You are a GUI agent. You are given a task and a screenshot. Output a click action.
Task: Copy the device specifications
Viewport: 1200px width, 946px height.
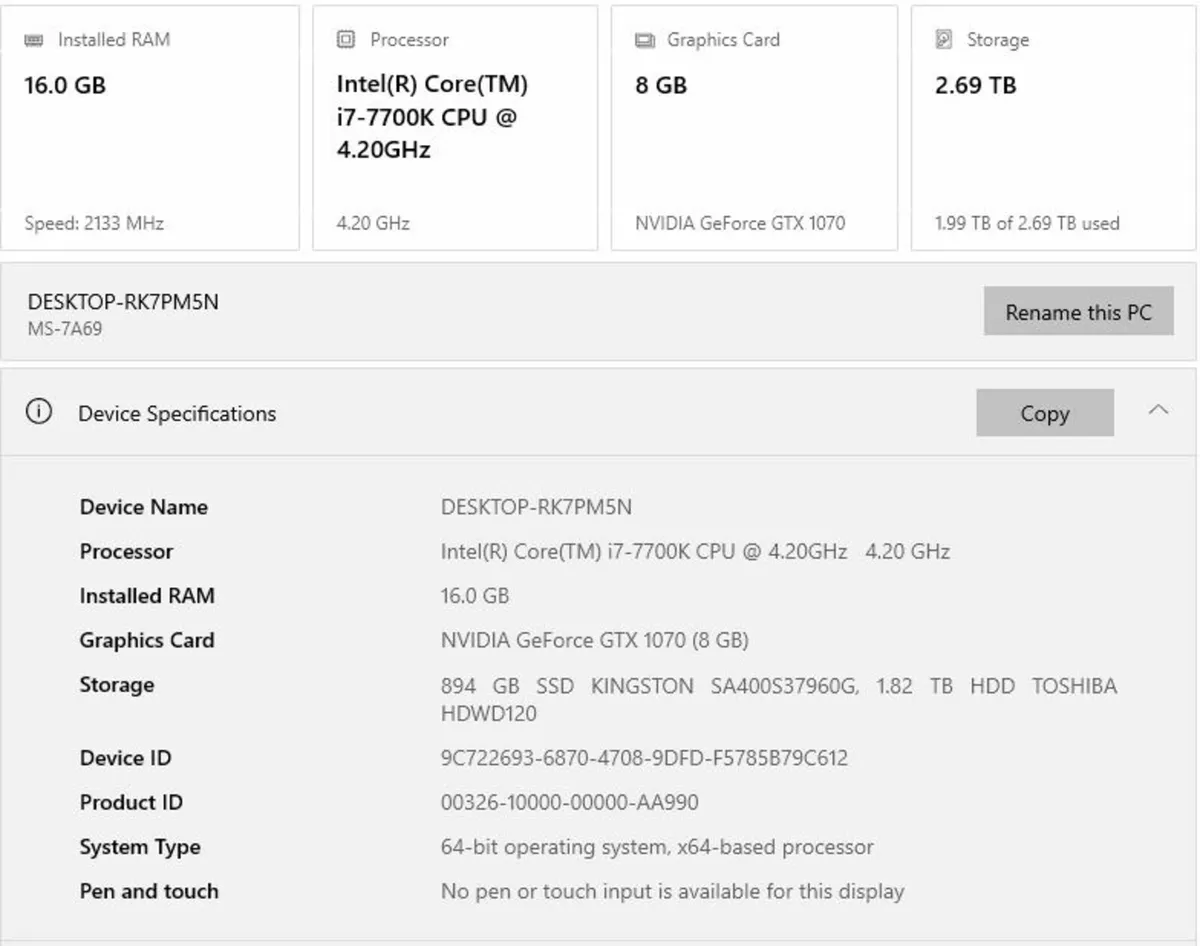(x=1045, y=413)
